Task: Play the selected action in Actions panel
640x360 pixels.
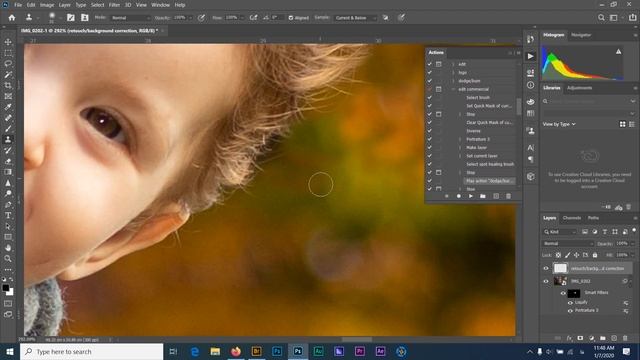Action: click(x=471, y=196)
